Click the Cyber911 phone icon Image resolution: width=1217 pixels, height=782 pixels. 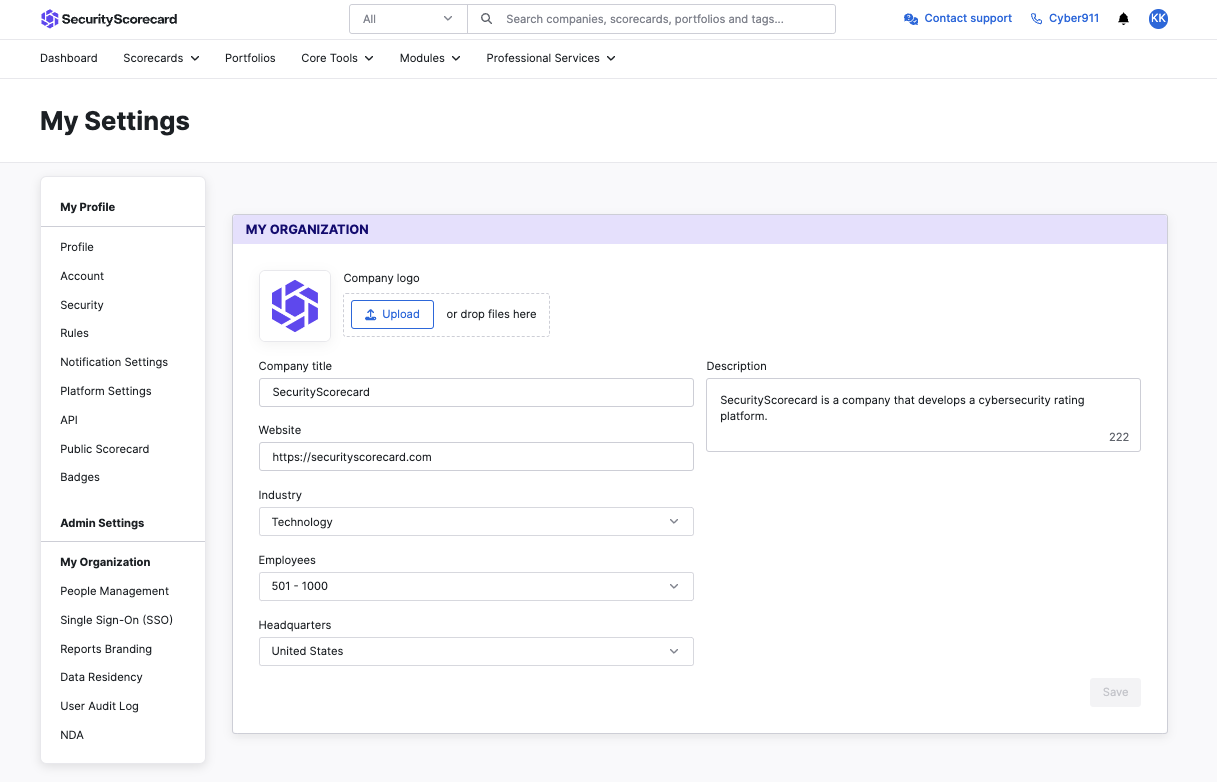click(x=1036, y=19)
